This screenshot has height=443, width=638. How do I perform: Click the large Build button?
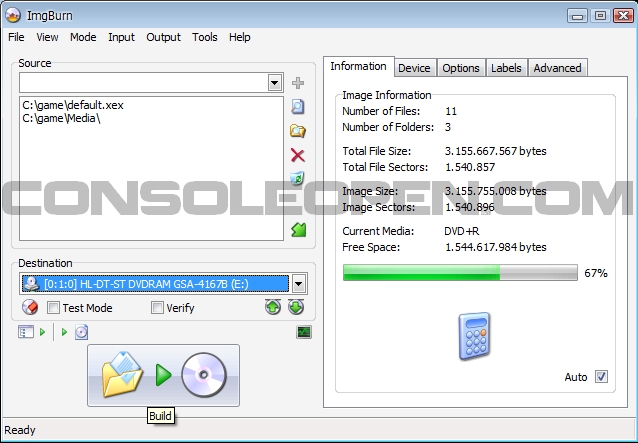click(164, 375)
